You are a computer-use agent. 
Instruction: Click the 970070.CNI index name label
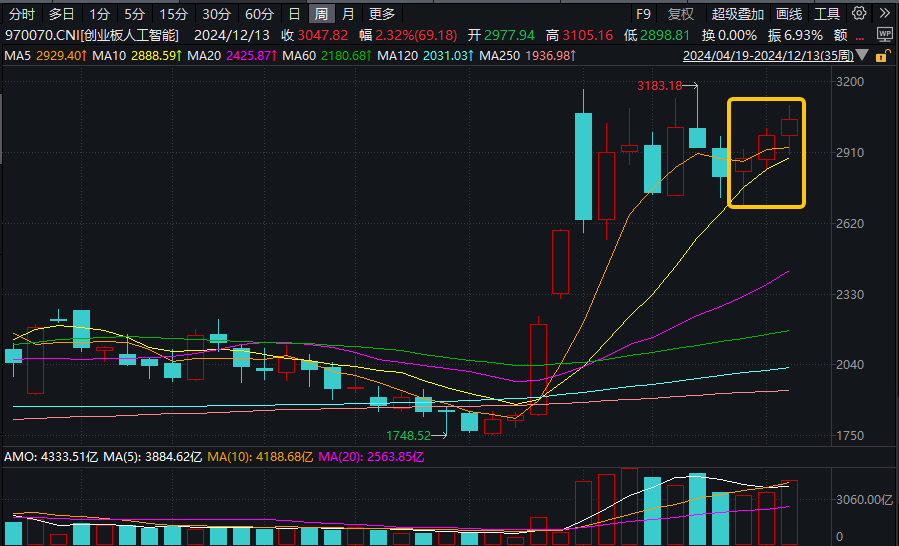(x=86, y=35)
